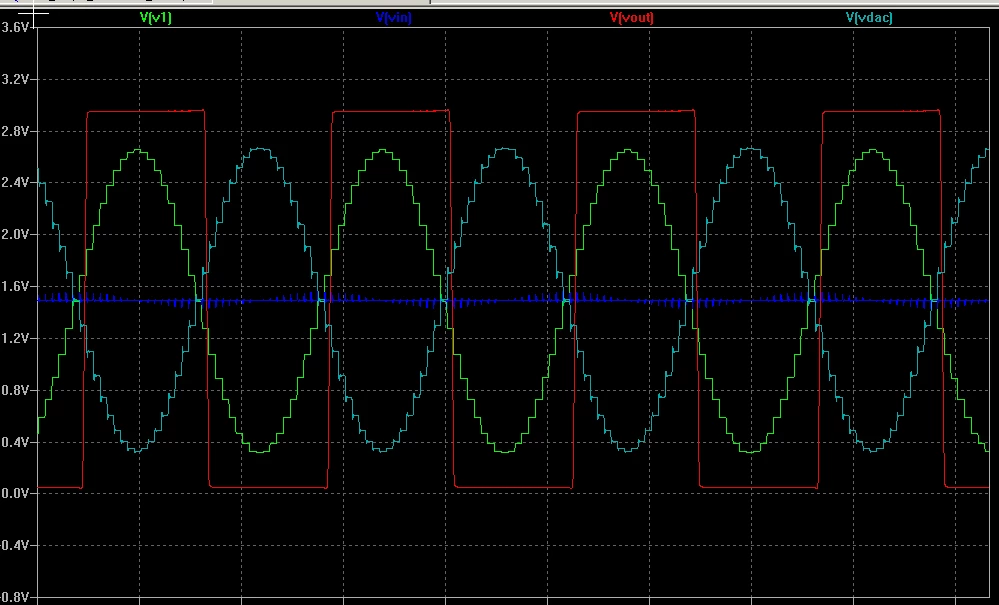The height and width of the screenshot is (605, 999).
Task: Click the first cyan V(vdac) waveform trough
Action: 140,450
